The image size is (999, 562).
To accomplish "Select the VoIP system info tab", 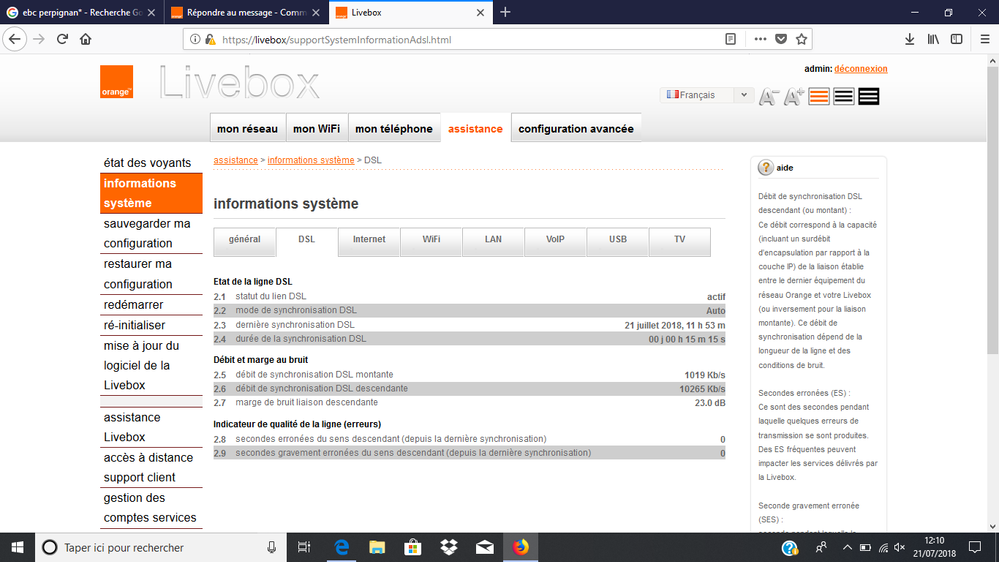I will (x=555, y=241).
